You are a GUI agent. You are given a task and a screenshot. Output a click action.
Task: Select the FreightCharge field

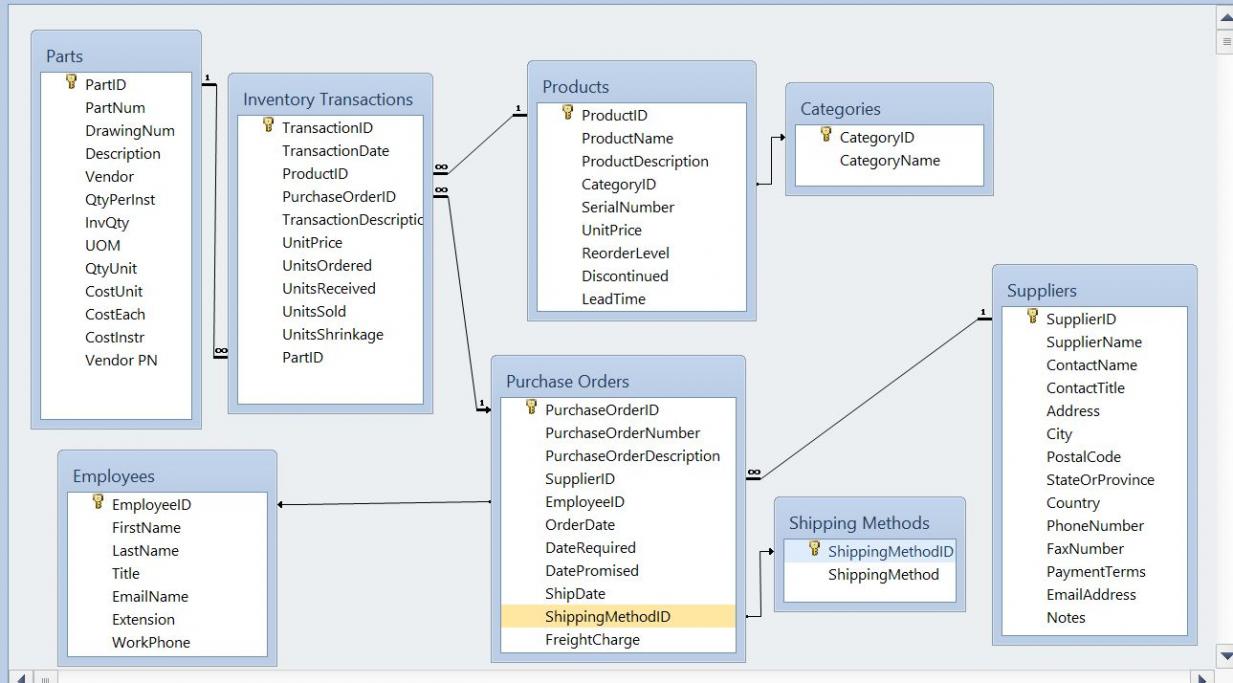pos(592,640)
